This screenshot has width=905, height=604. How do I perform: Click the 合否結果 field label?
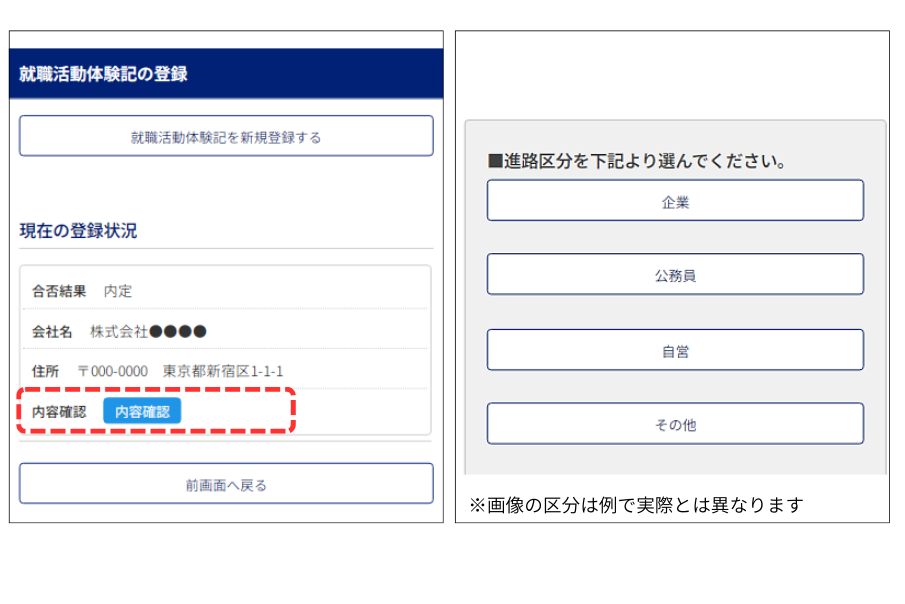click(x=59, y=291)
